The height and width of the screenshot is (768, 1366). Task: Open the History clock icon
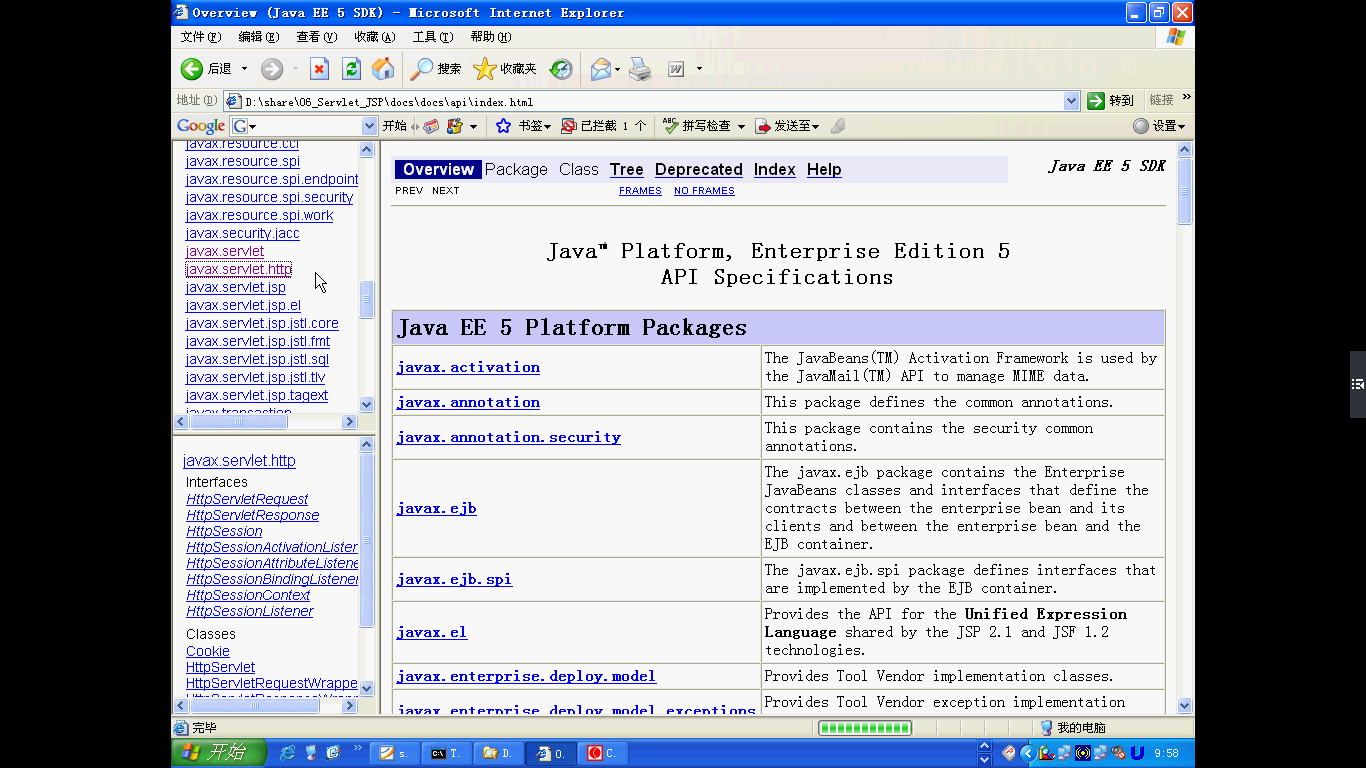coord(561,69)
